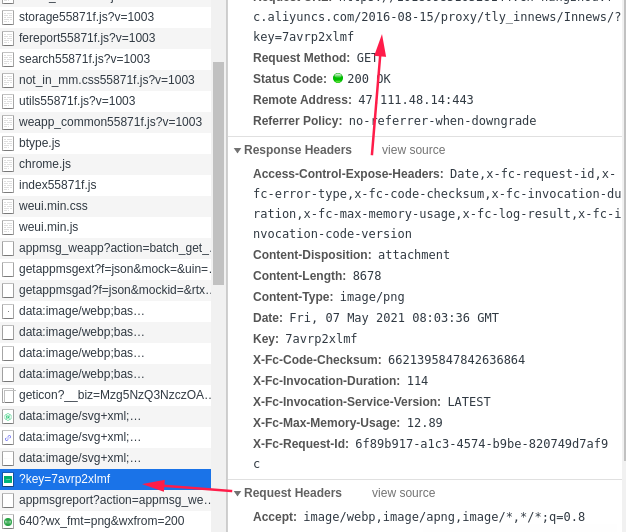Click script icon next to btype.js
The height and width of the screenshot is (532, 626).
point(8,143)
